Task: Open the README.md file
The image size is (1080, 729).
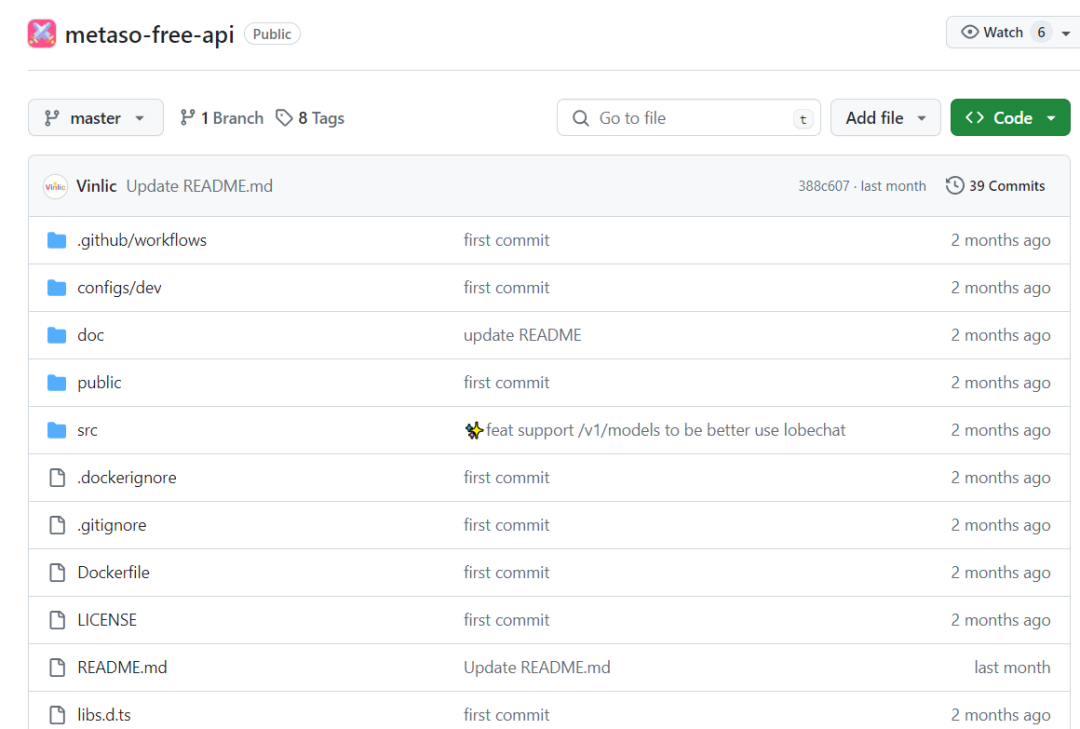Action: (122, 668)
